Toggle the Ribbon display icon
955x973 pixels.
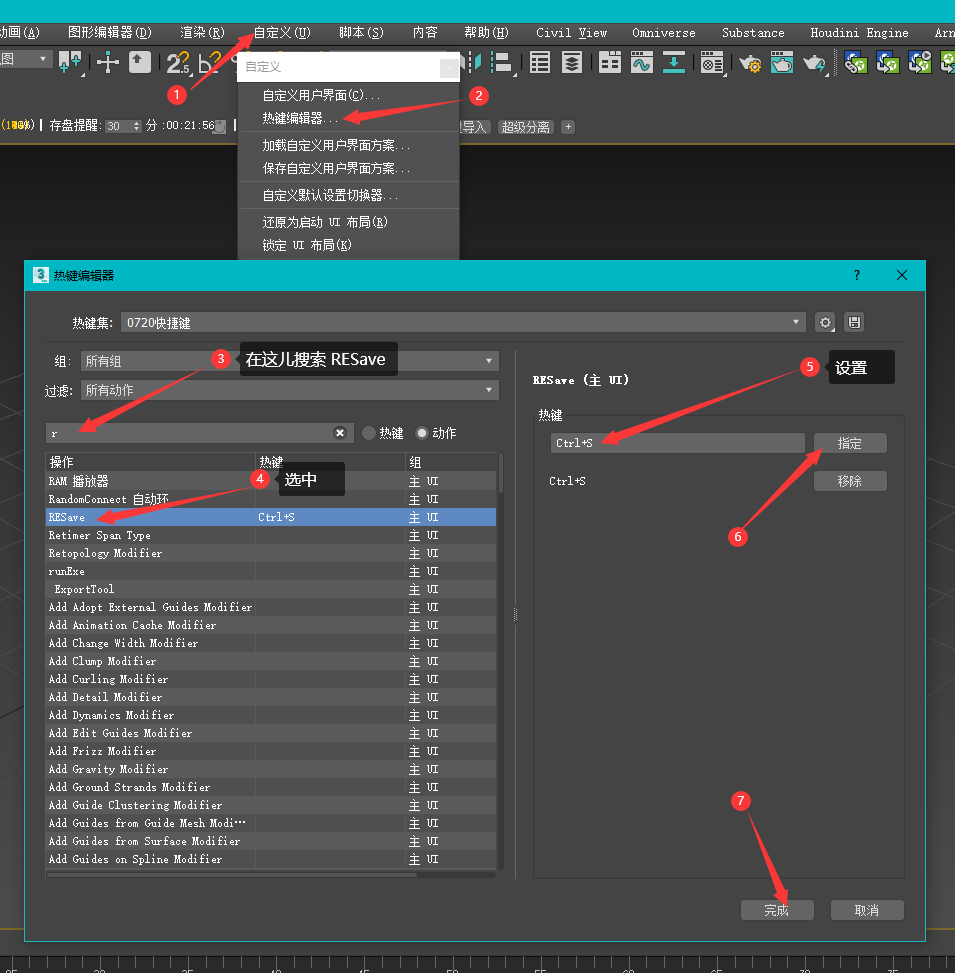pos(610,62)
